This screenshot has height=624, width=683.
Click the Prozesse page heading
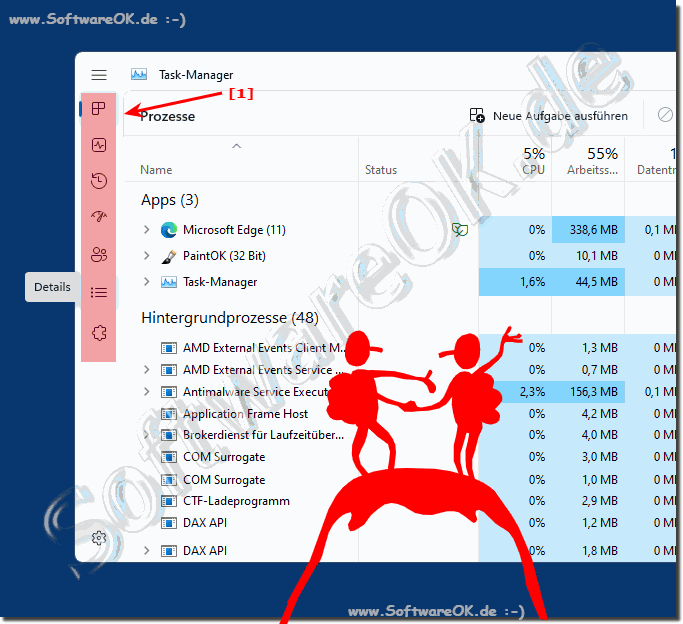pyautogui.click(x=167, y=117)
